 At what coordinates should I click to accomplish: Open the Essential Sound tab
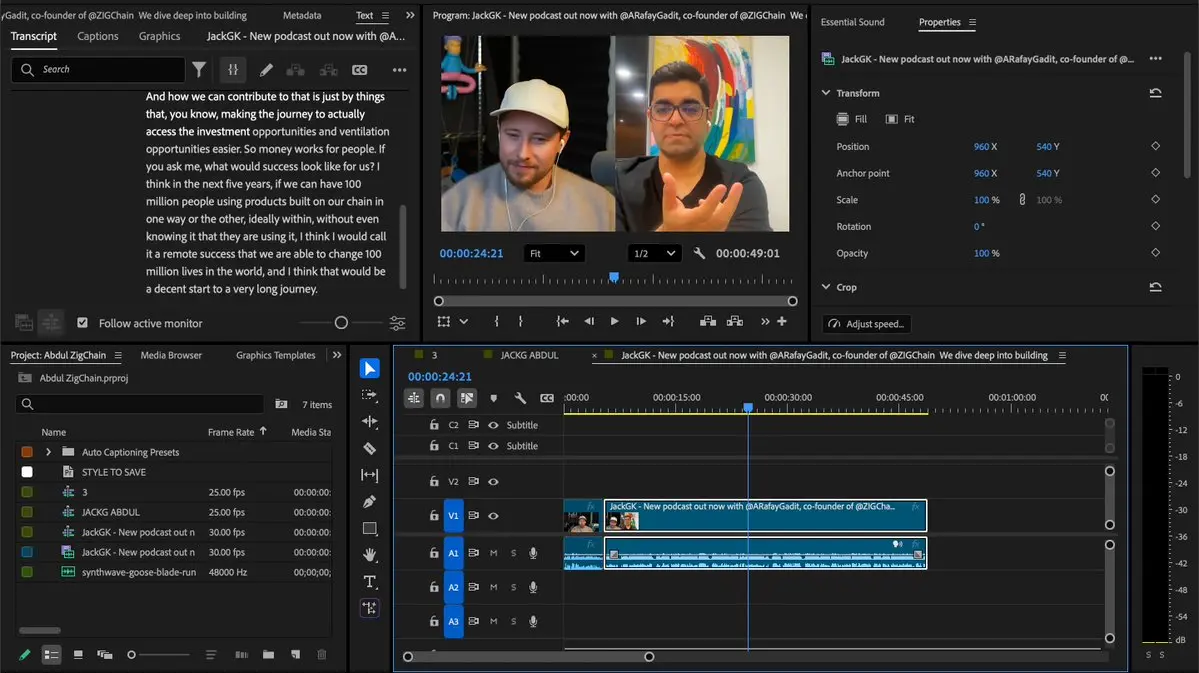pos(852,22)
